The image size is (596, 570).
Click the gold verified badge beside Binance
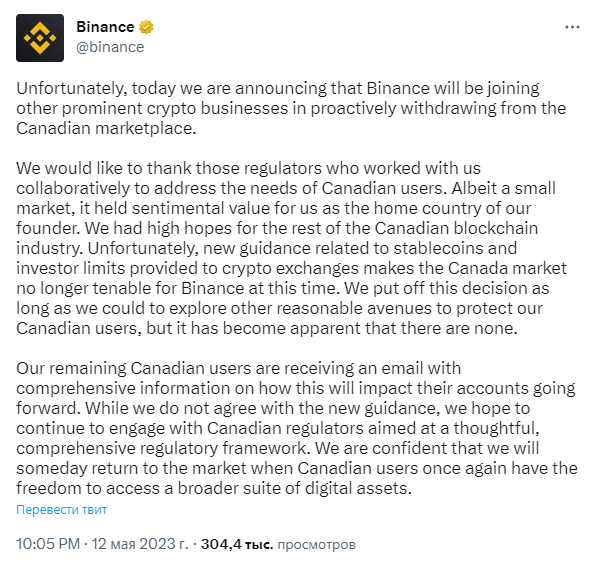146,27
